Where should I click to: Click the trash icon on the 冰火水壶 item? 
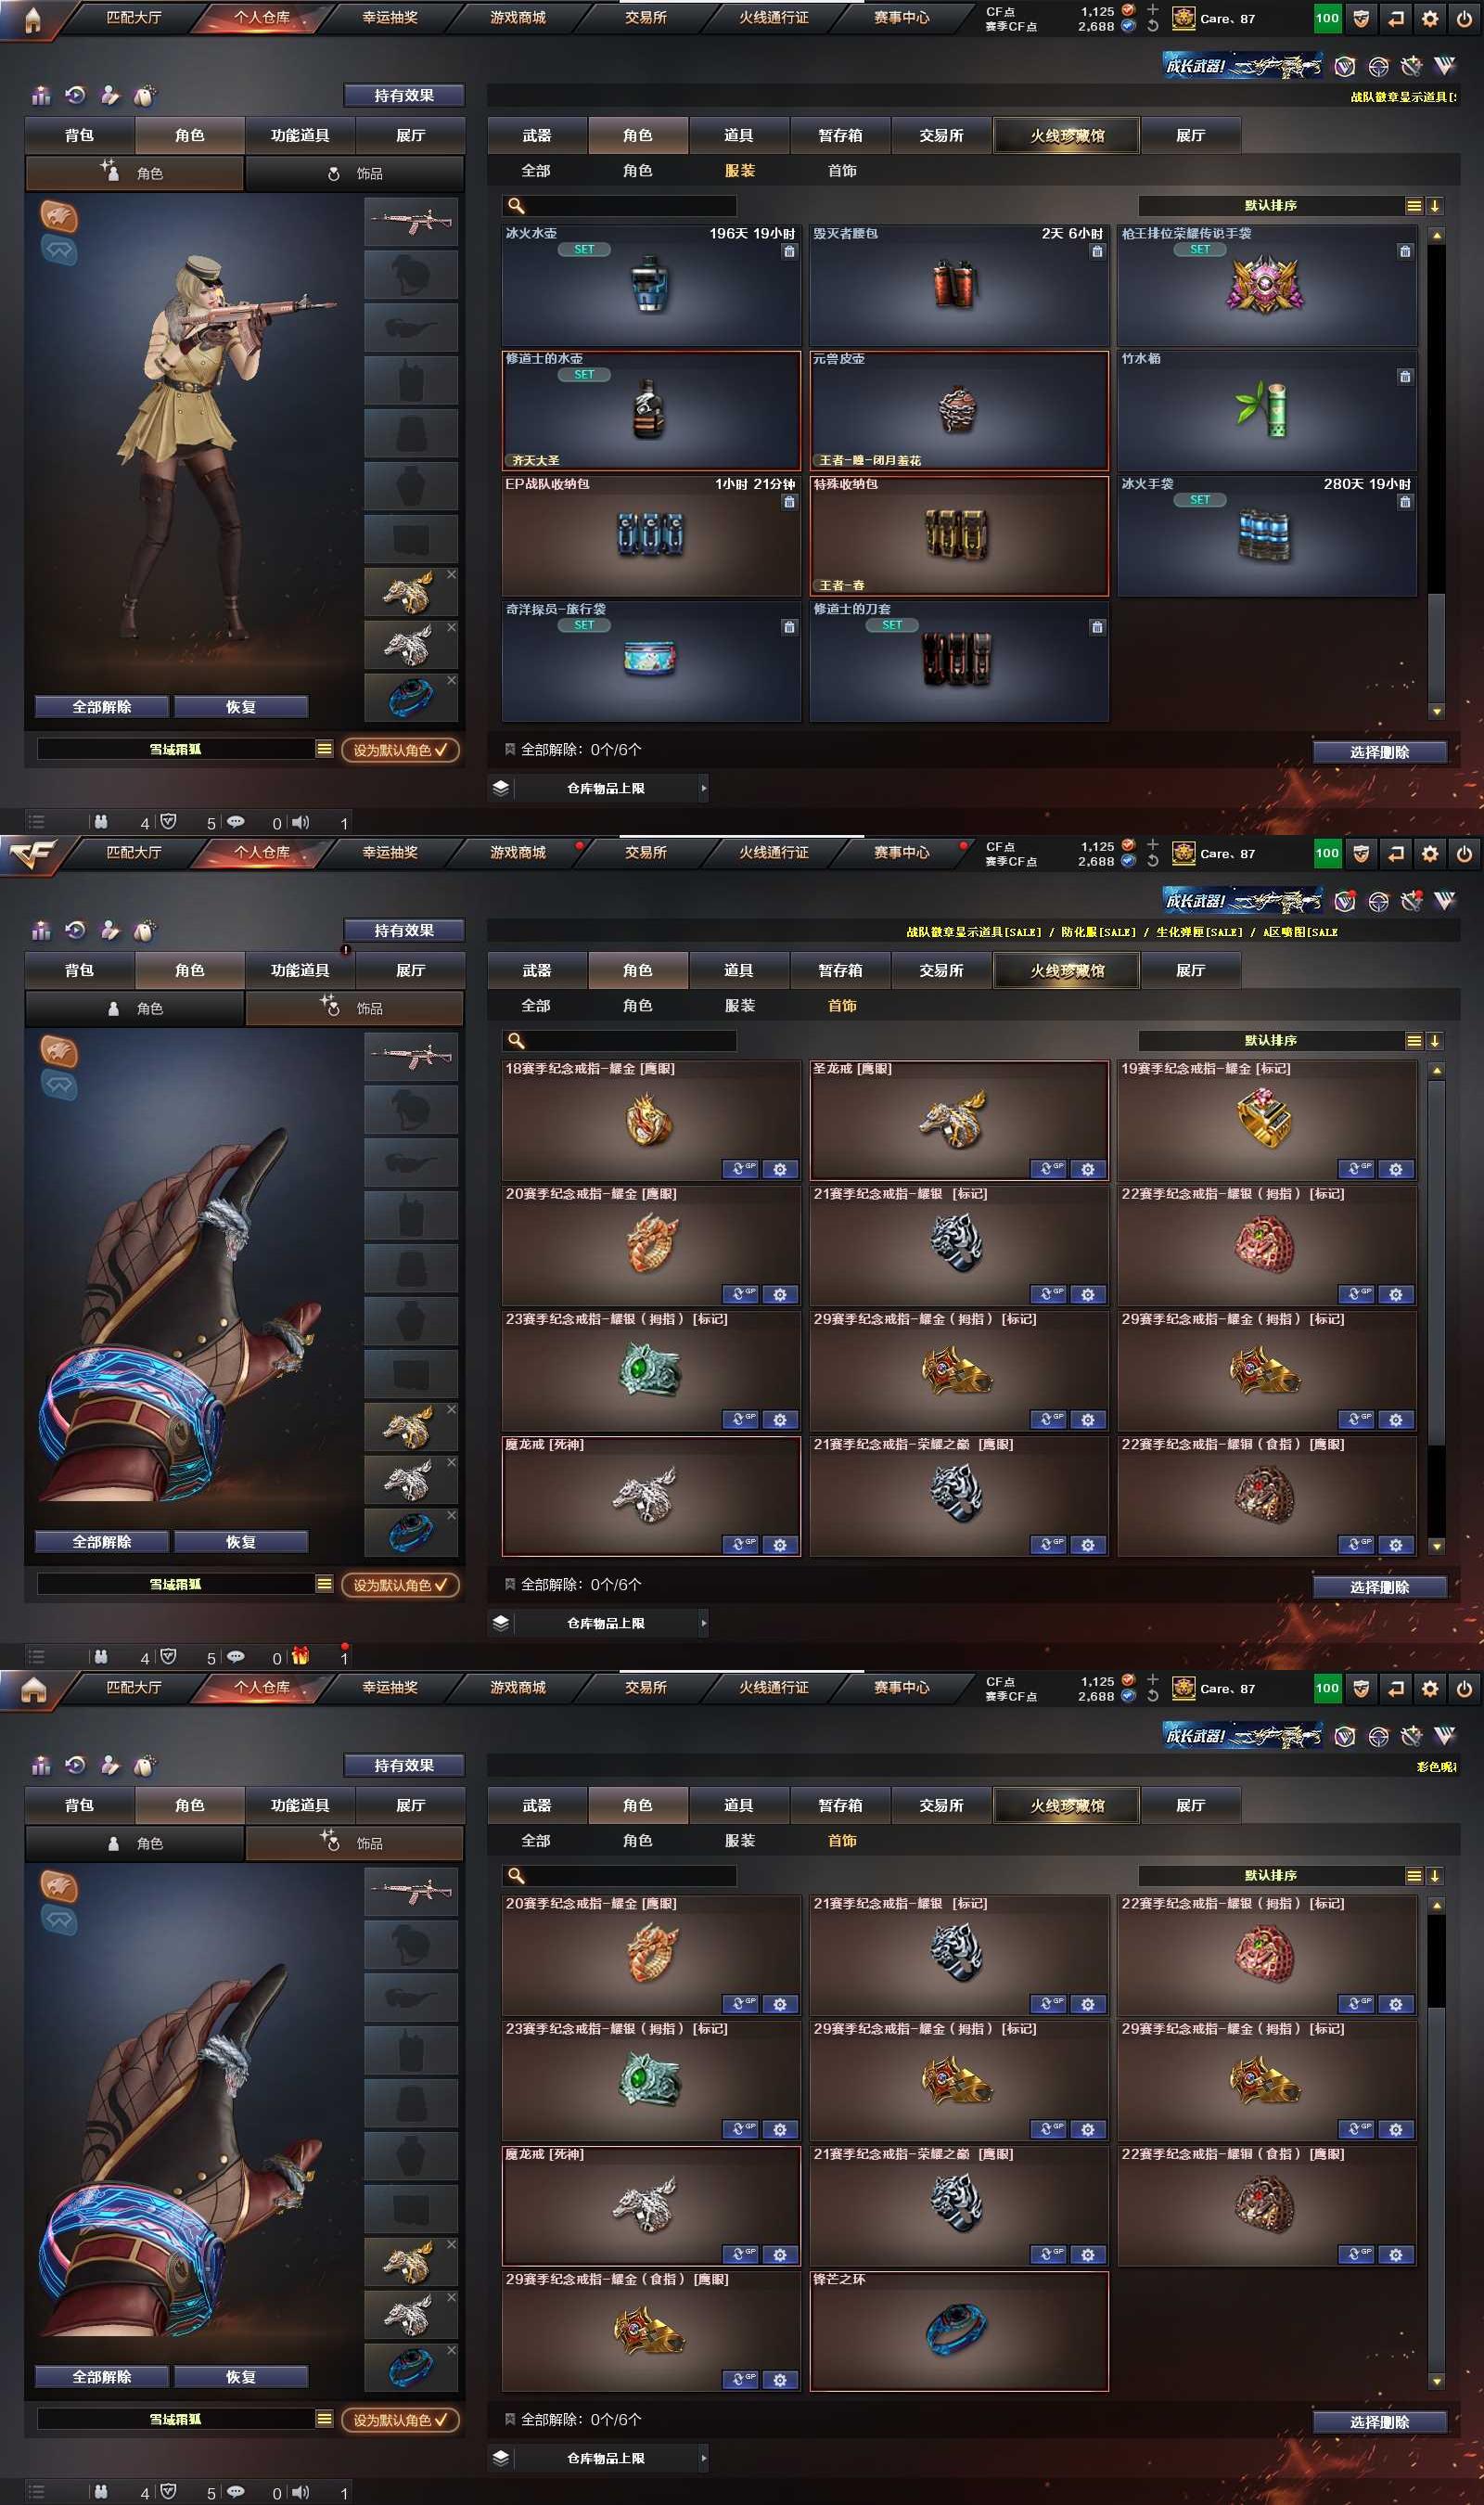[x=789, y=251]
